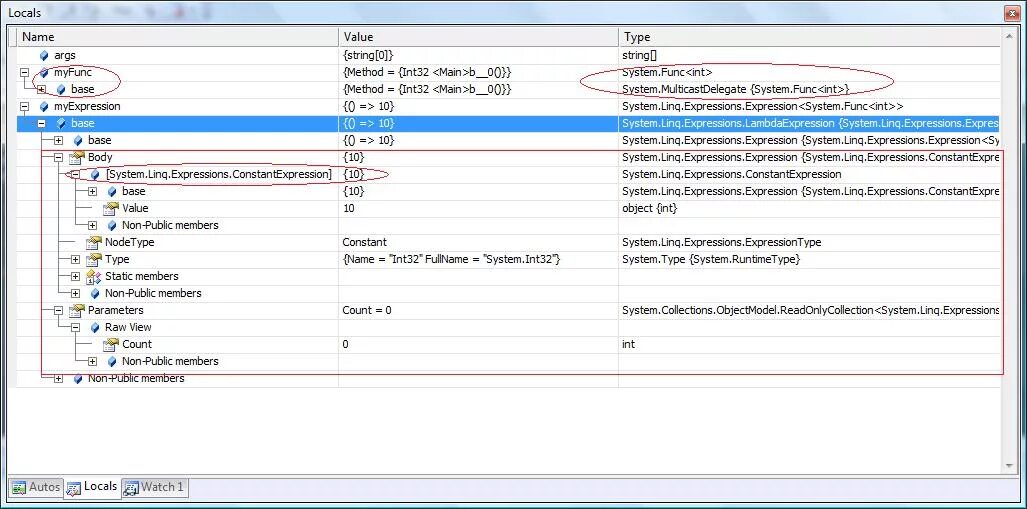The width and height of the screenshot is (1027, 509).
Task: Click the object {int} type cell
Action: click(650, 208)
